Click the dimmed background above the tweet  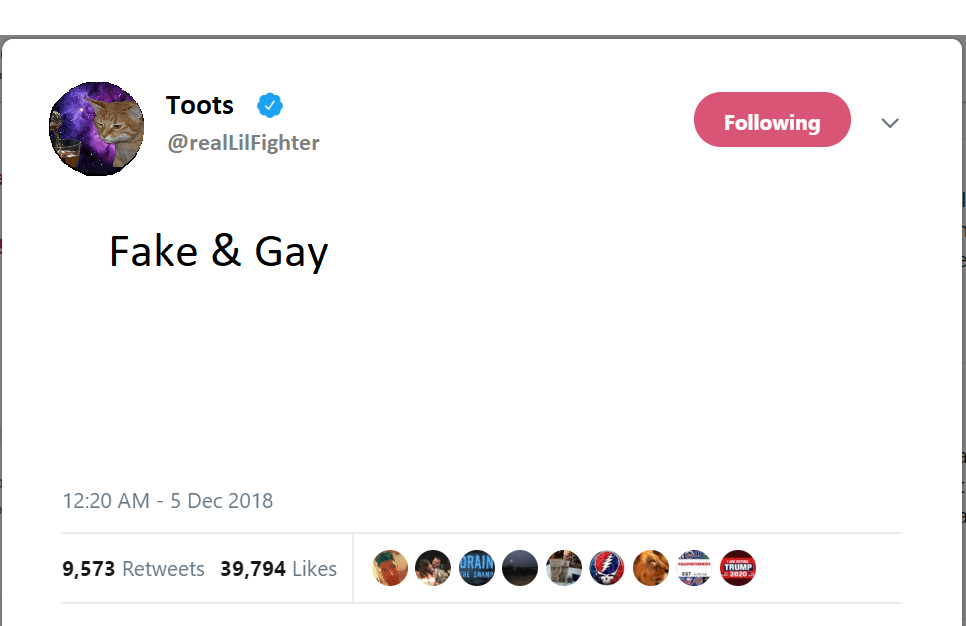point(480,18)
